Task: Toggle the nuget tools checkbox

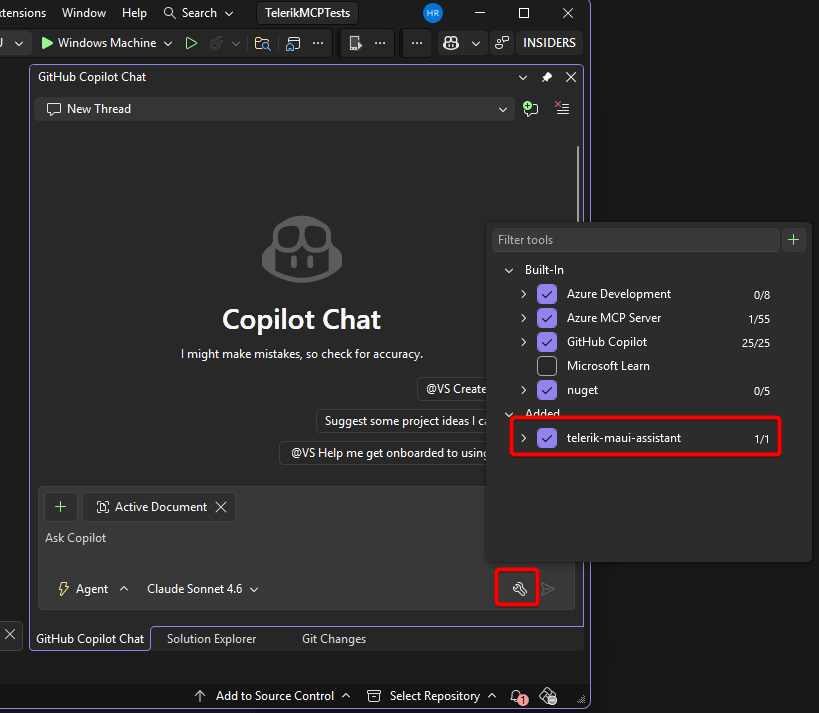Action: tap(547, 390)
